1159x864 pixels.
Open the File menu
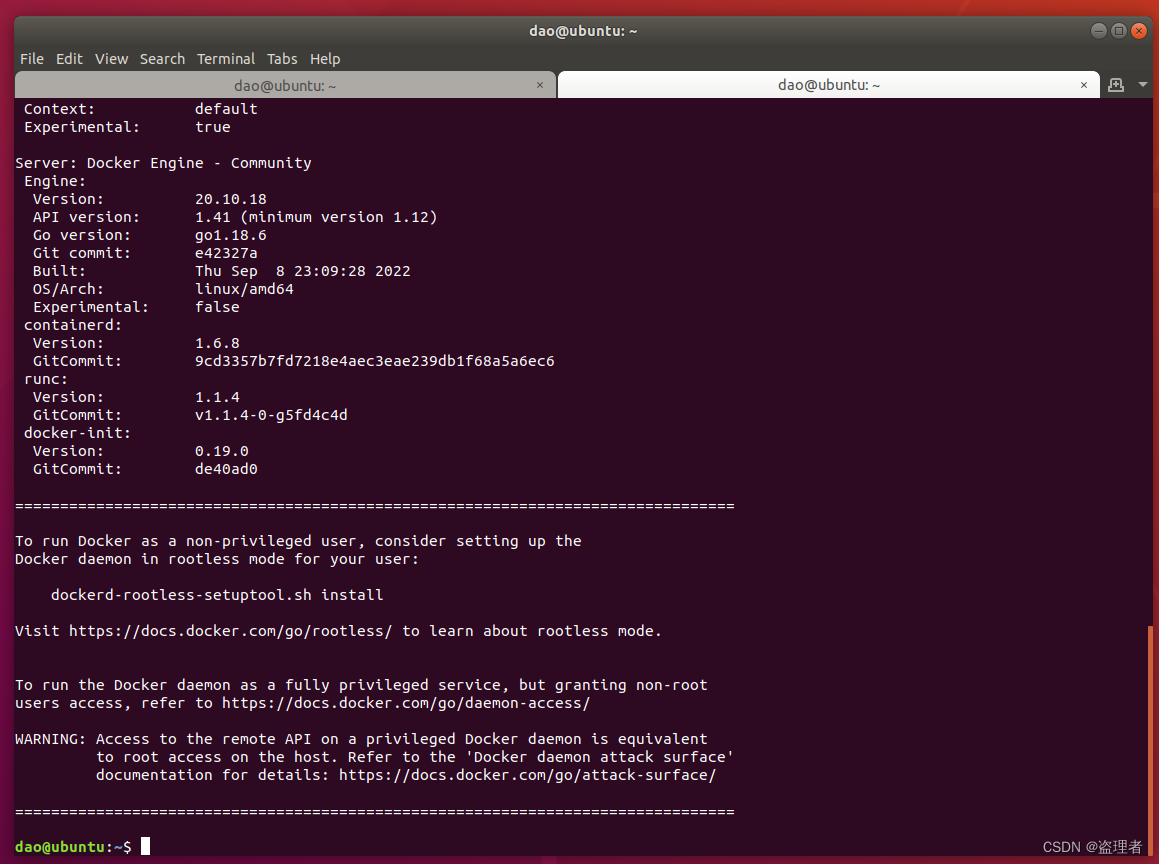point(31,59)
